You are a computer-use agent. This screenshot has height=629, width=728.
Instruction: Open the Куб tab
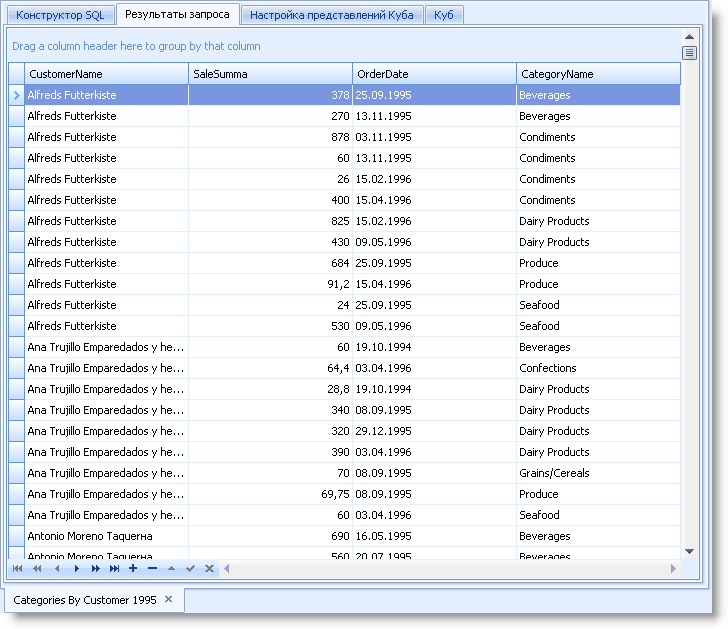pyautogui.click(x=443, y=15)
